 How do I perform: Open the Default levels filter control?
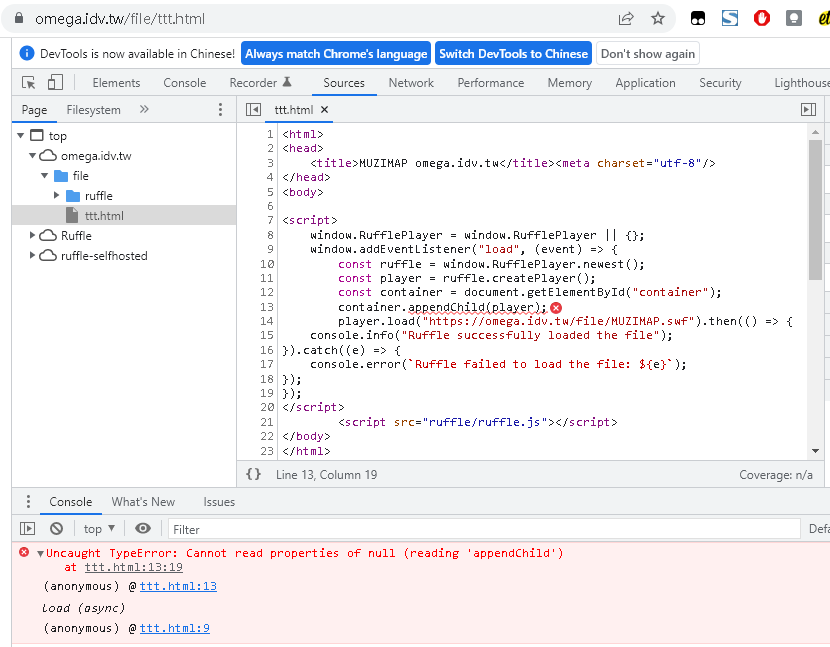818,528
